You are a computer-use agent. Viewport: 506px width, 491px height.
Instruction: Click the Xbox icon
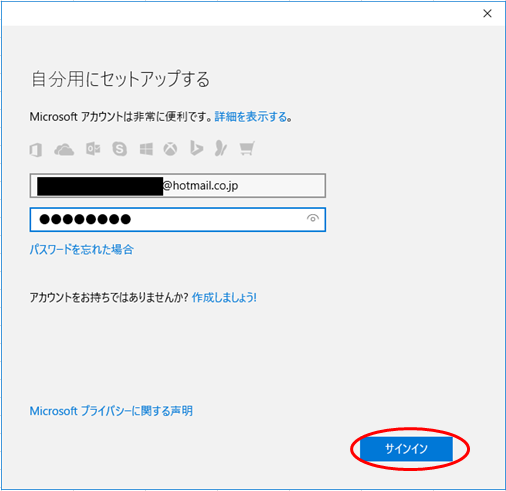(x=170, y=149)
